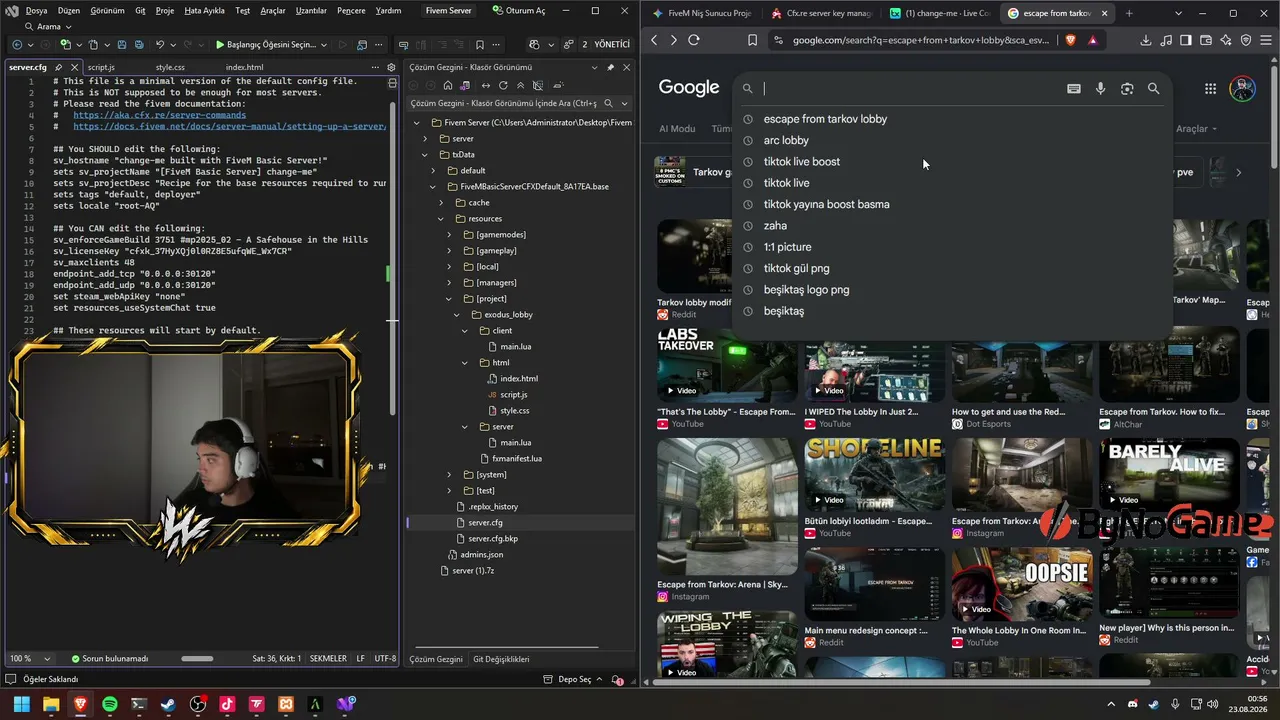
Task: Expand the cache folder
Action: point(441,203)
